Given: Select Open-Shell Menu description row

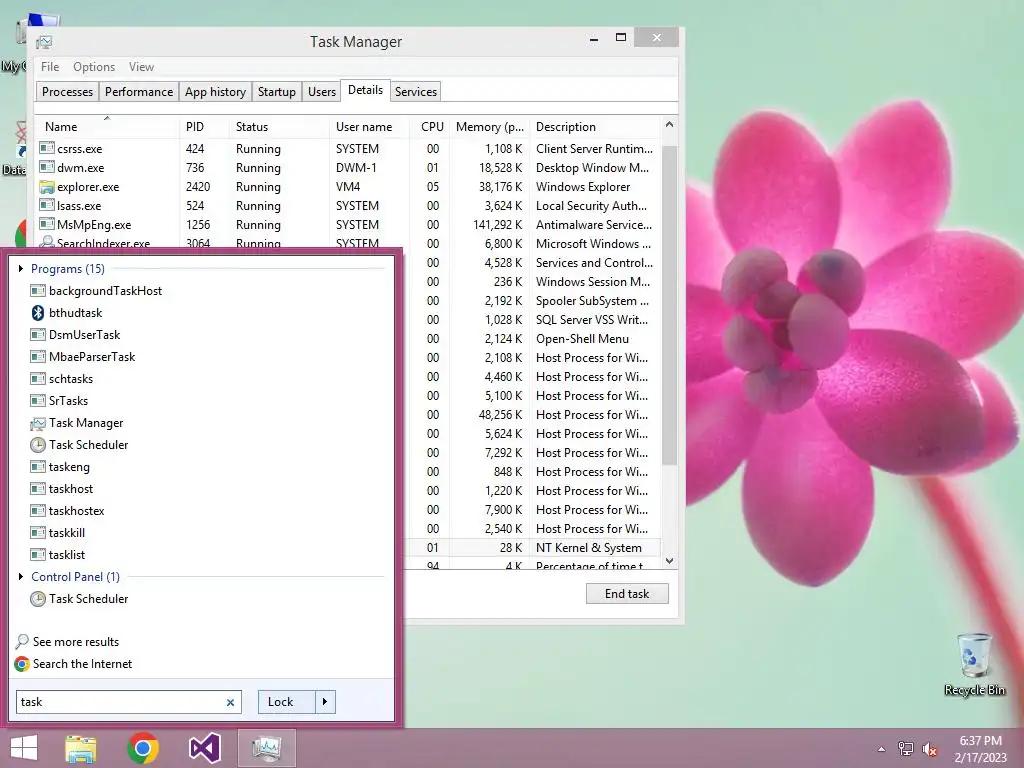Looking at the screenshot, I should (x=532, y=339).
